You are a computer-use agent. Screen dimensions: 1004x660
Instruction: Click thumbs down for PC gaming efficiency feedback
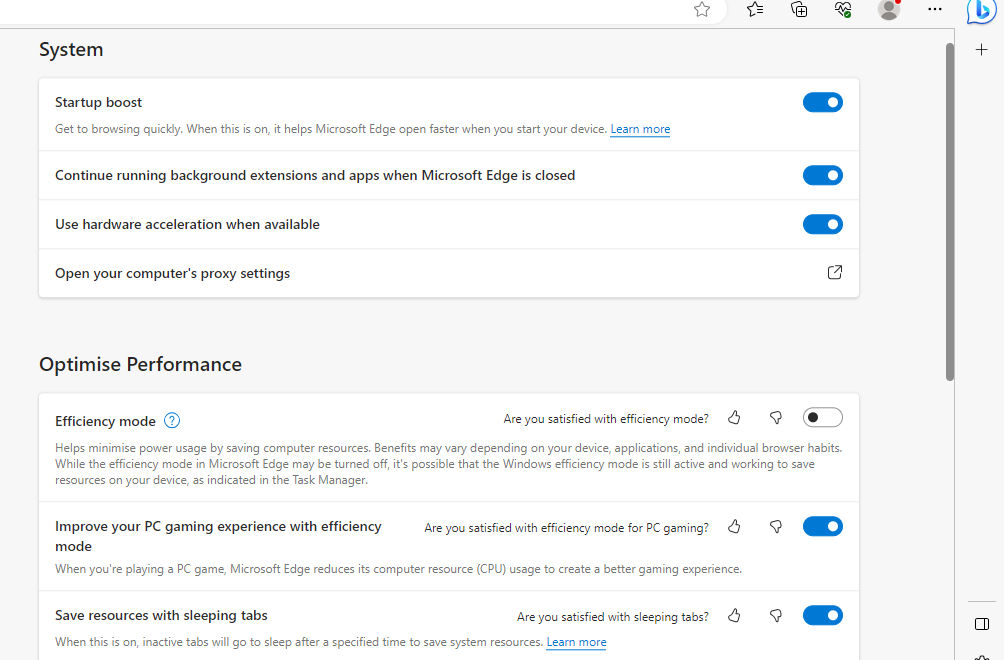pyautogui.click(x=775, y=526)
